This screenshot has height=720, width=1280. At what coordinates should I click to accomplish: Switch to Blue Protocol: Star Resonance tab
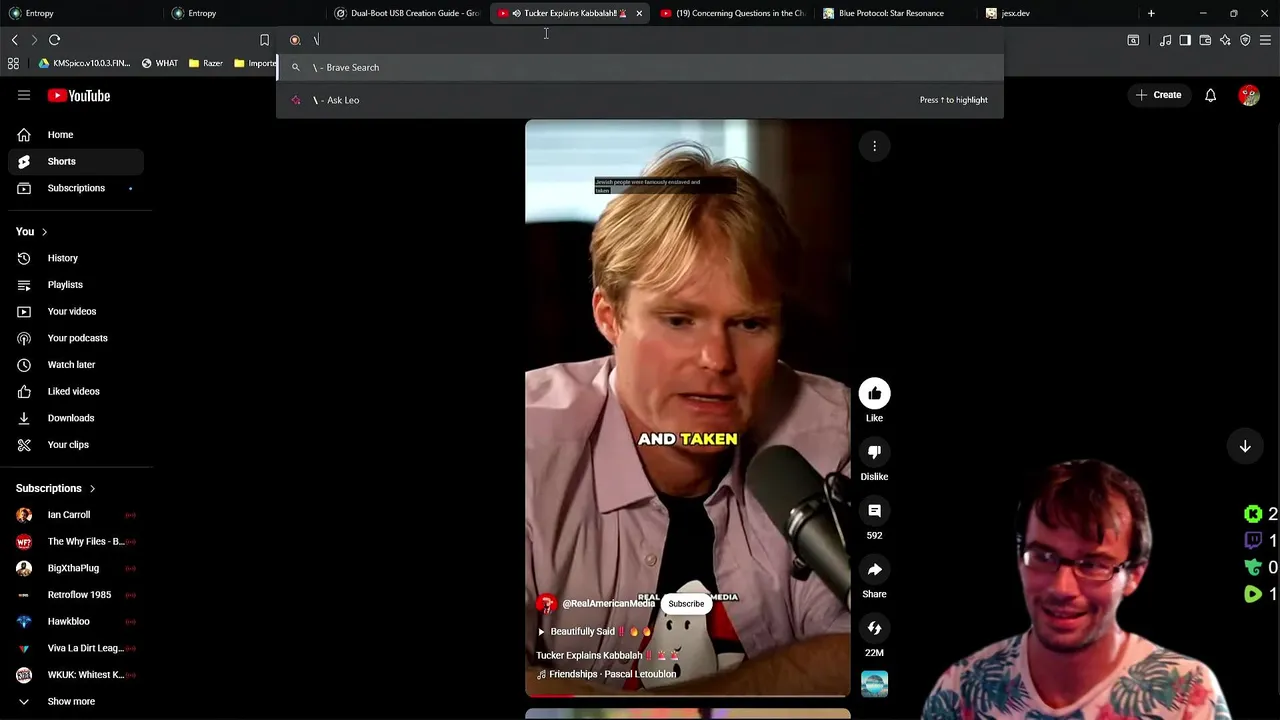coord(894,13)
